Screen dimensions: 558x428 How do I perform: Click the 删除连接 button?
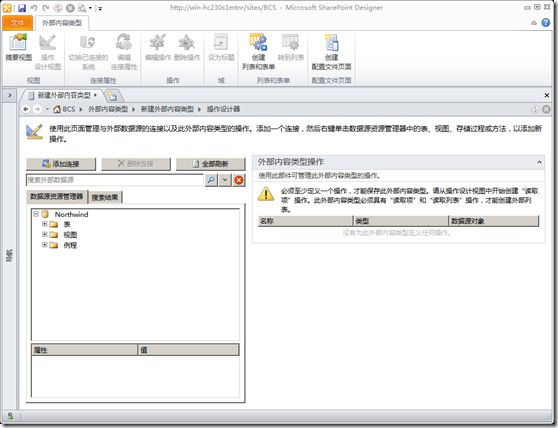[x=136, y=164]
